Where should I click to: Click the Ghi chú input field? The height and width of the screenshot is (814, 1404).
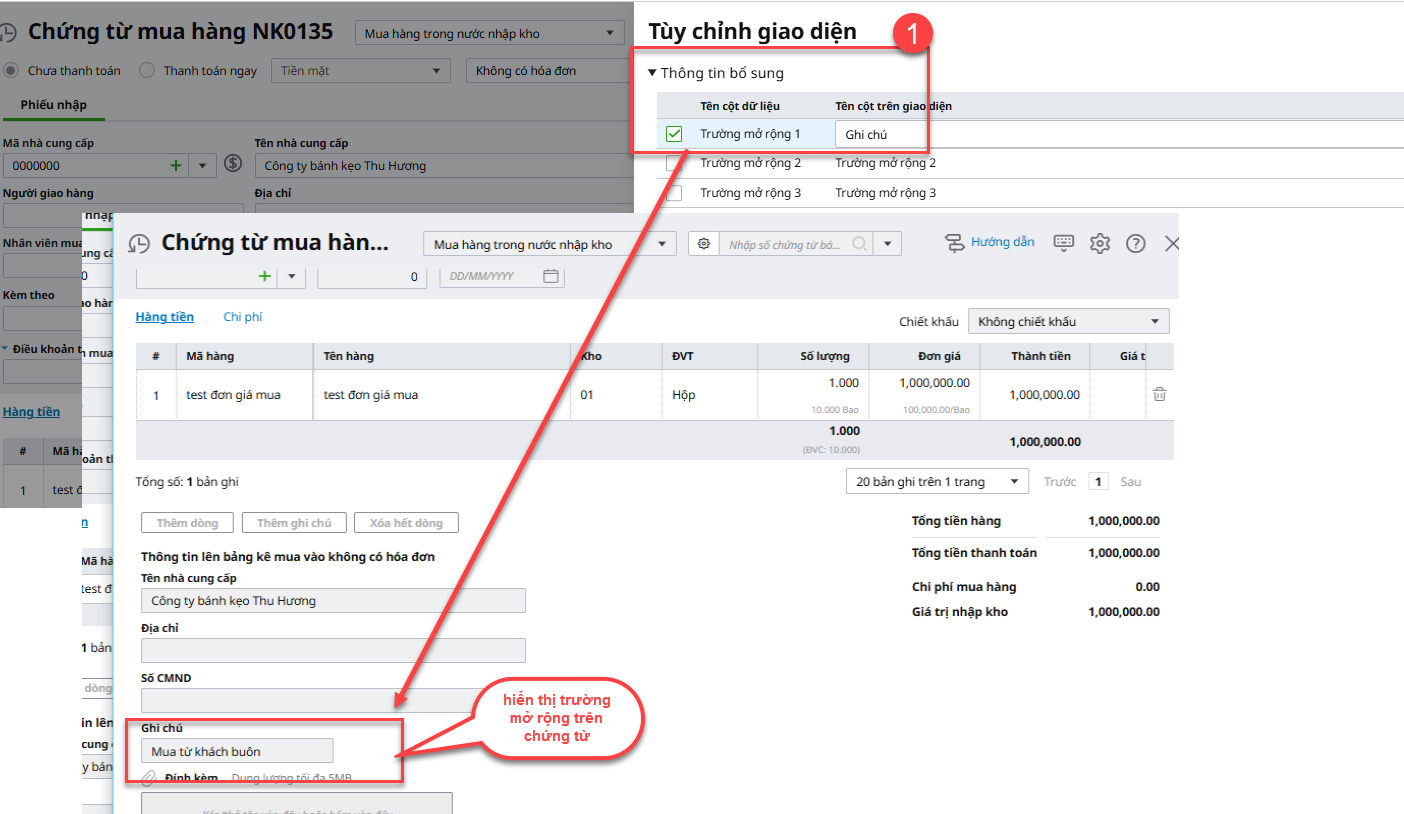point(237,751)
